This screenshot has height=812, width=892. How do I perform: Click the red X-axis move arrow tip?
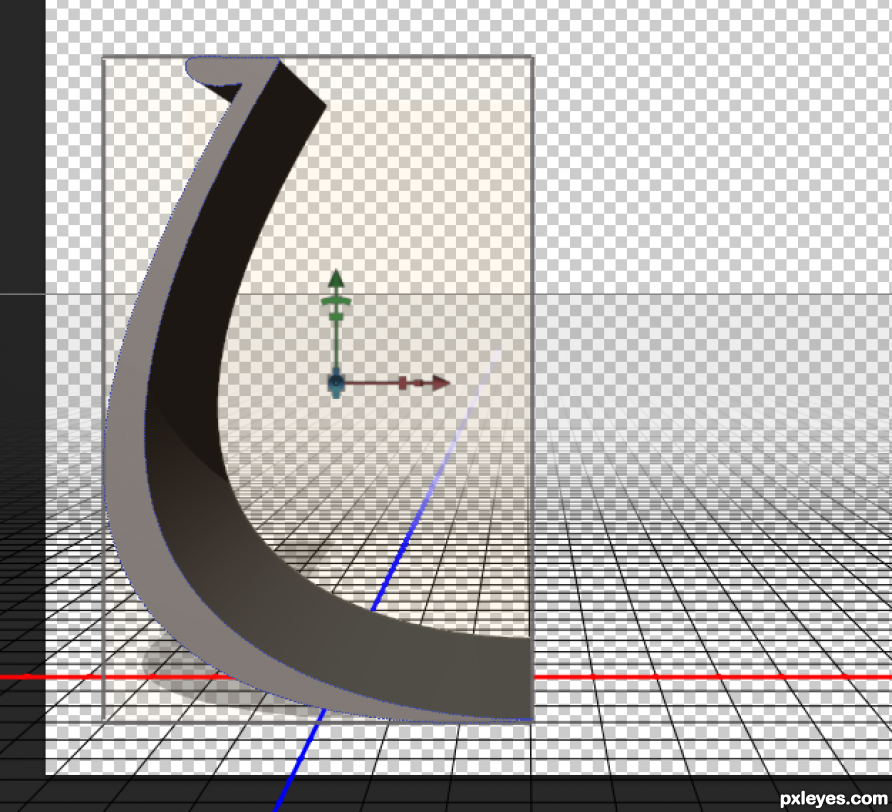[x=441, y=383]
